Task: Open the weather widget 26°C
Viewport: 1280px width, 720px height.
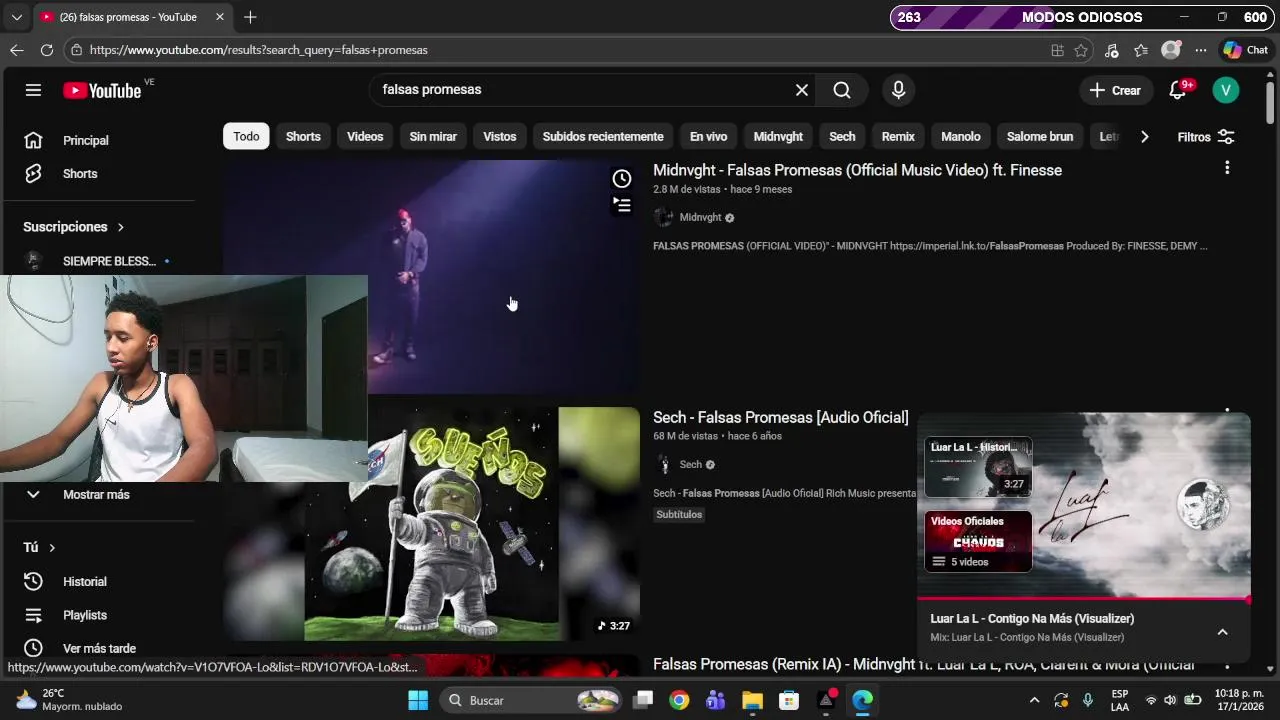Action: click(x=70, y=700)
